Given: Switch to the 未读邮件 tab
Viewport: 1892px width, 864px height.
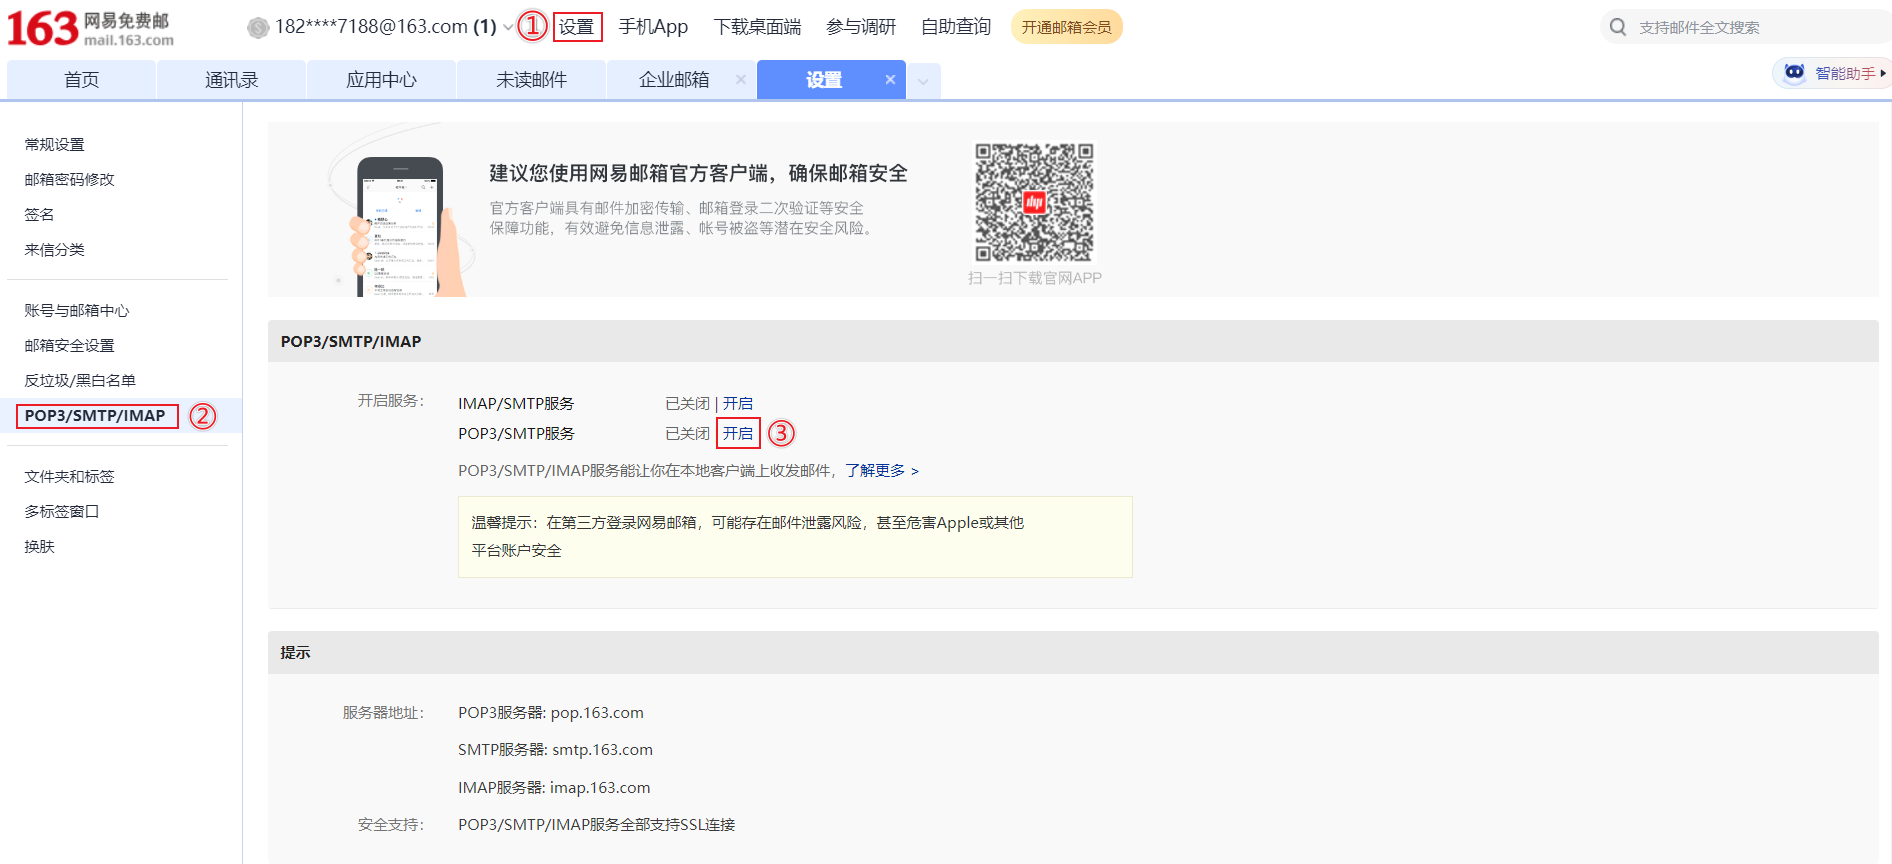Looking at the screenshot, I should (531, 80).
